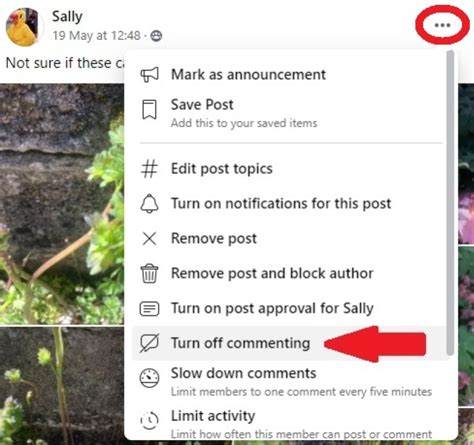Click Sally's duck profile picture
The height and width of the screenshot is (445, 474).
pyautogui.click(x=24, y=27)
